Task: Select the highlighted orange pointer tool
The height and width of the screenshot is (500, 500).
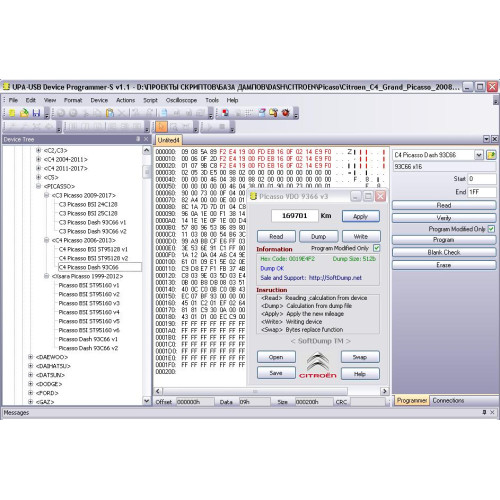Action: click(x=162, y=126)
